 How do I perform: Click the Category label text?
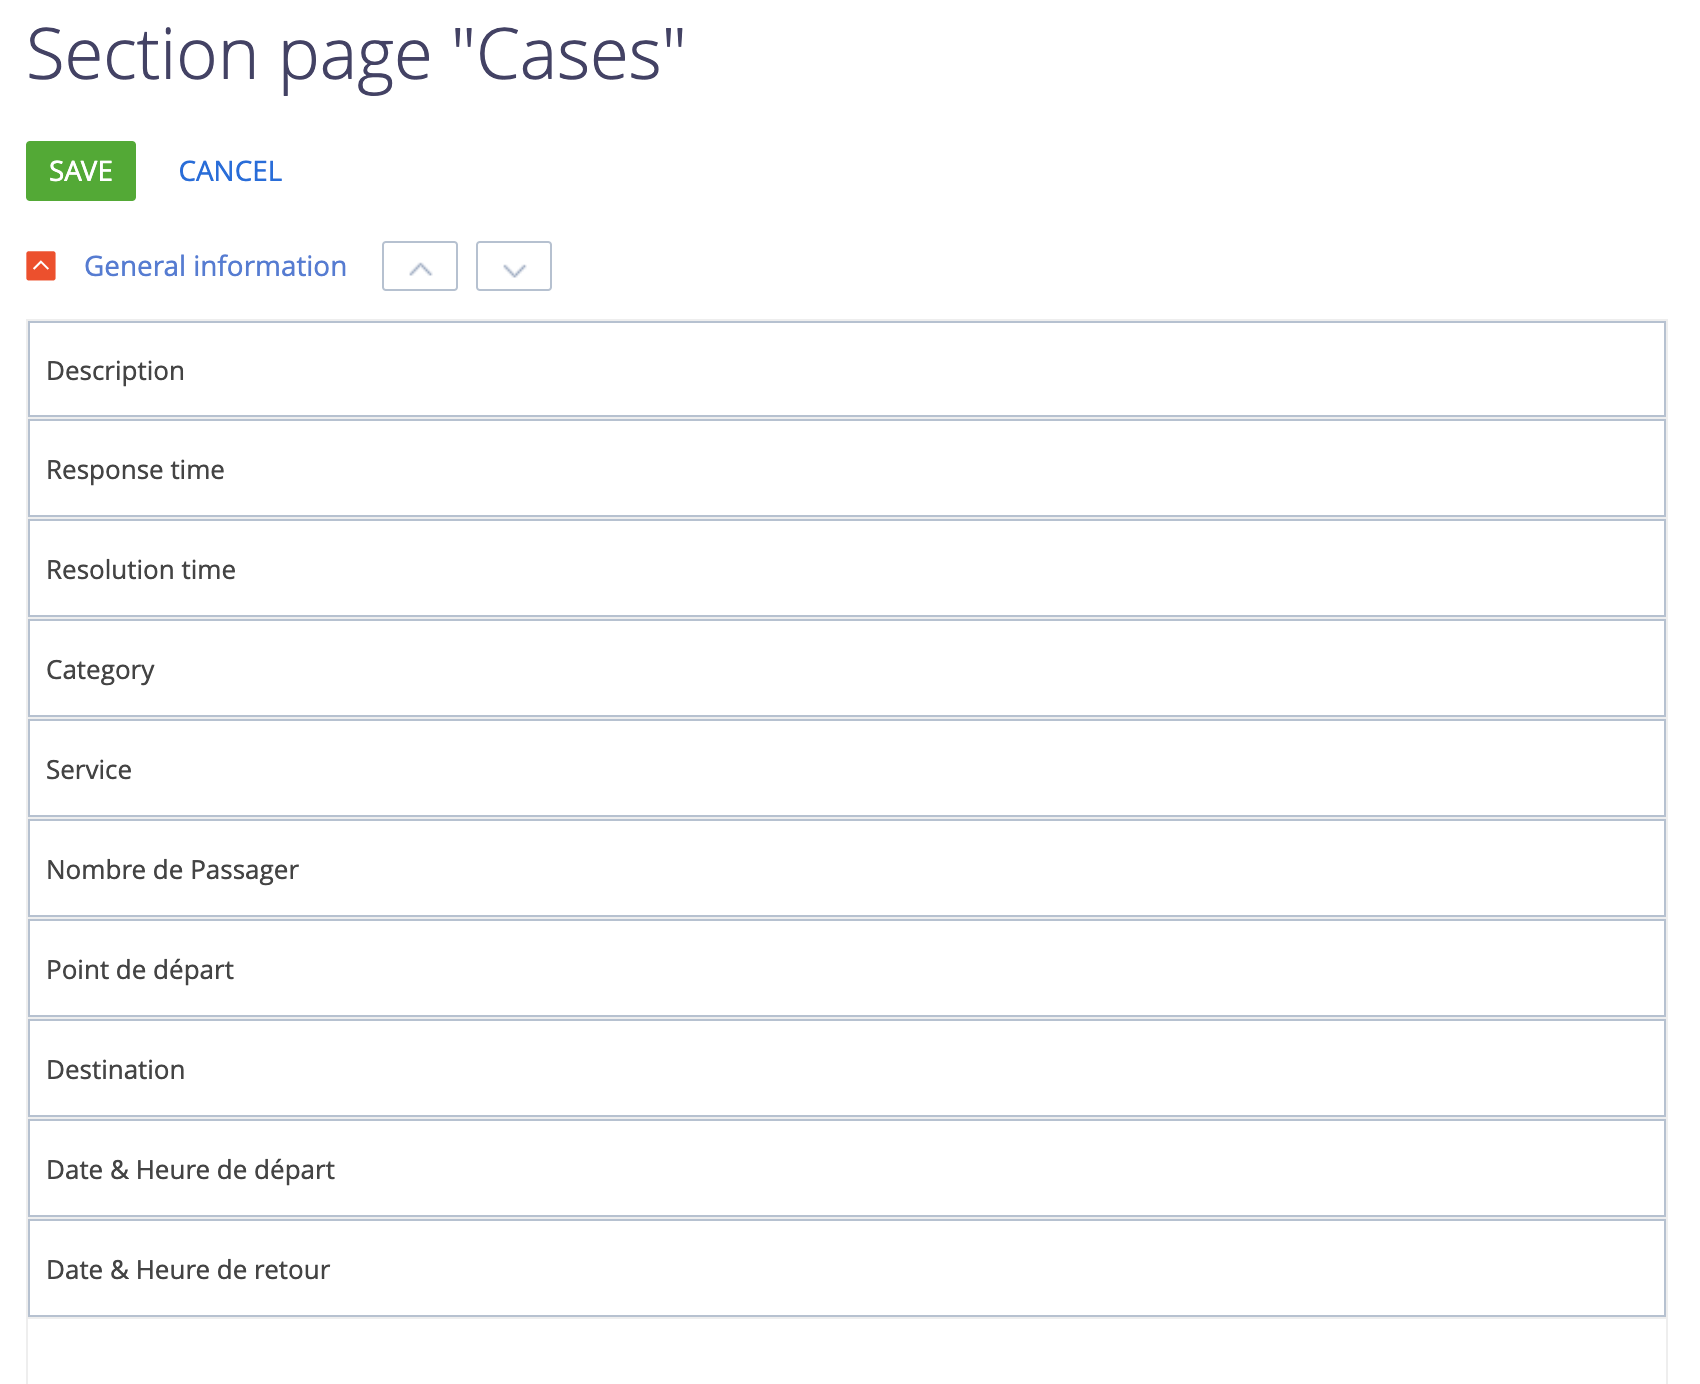(x=100, y=671)
